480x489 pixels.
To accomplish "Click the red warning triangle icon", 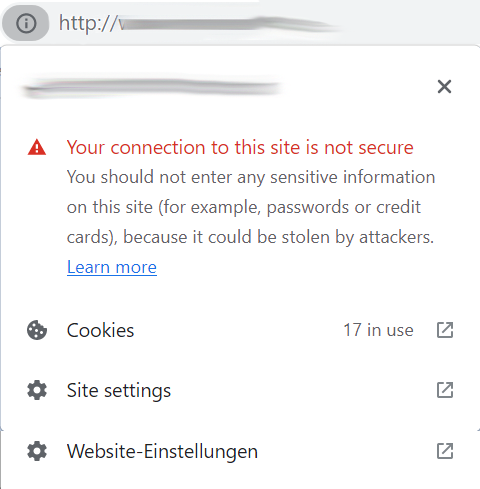I will coord(37,147).
